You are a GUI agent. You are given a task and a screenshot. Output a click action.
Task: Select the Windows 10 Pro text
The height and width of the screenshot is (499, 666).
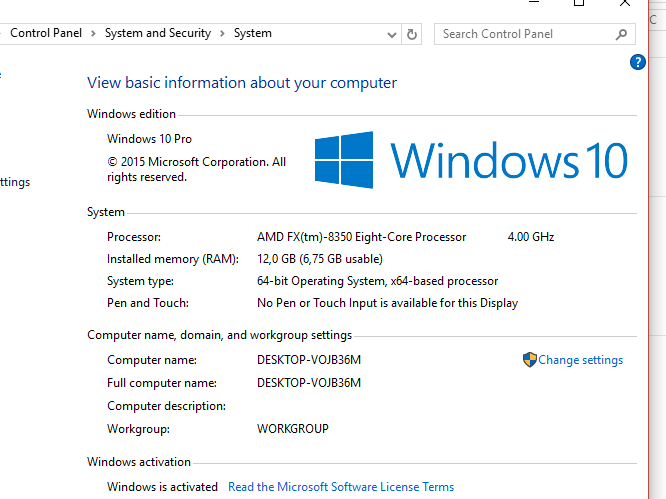(150, 139)
